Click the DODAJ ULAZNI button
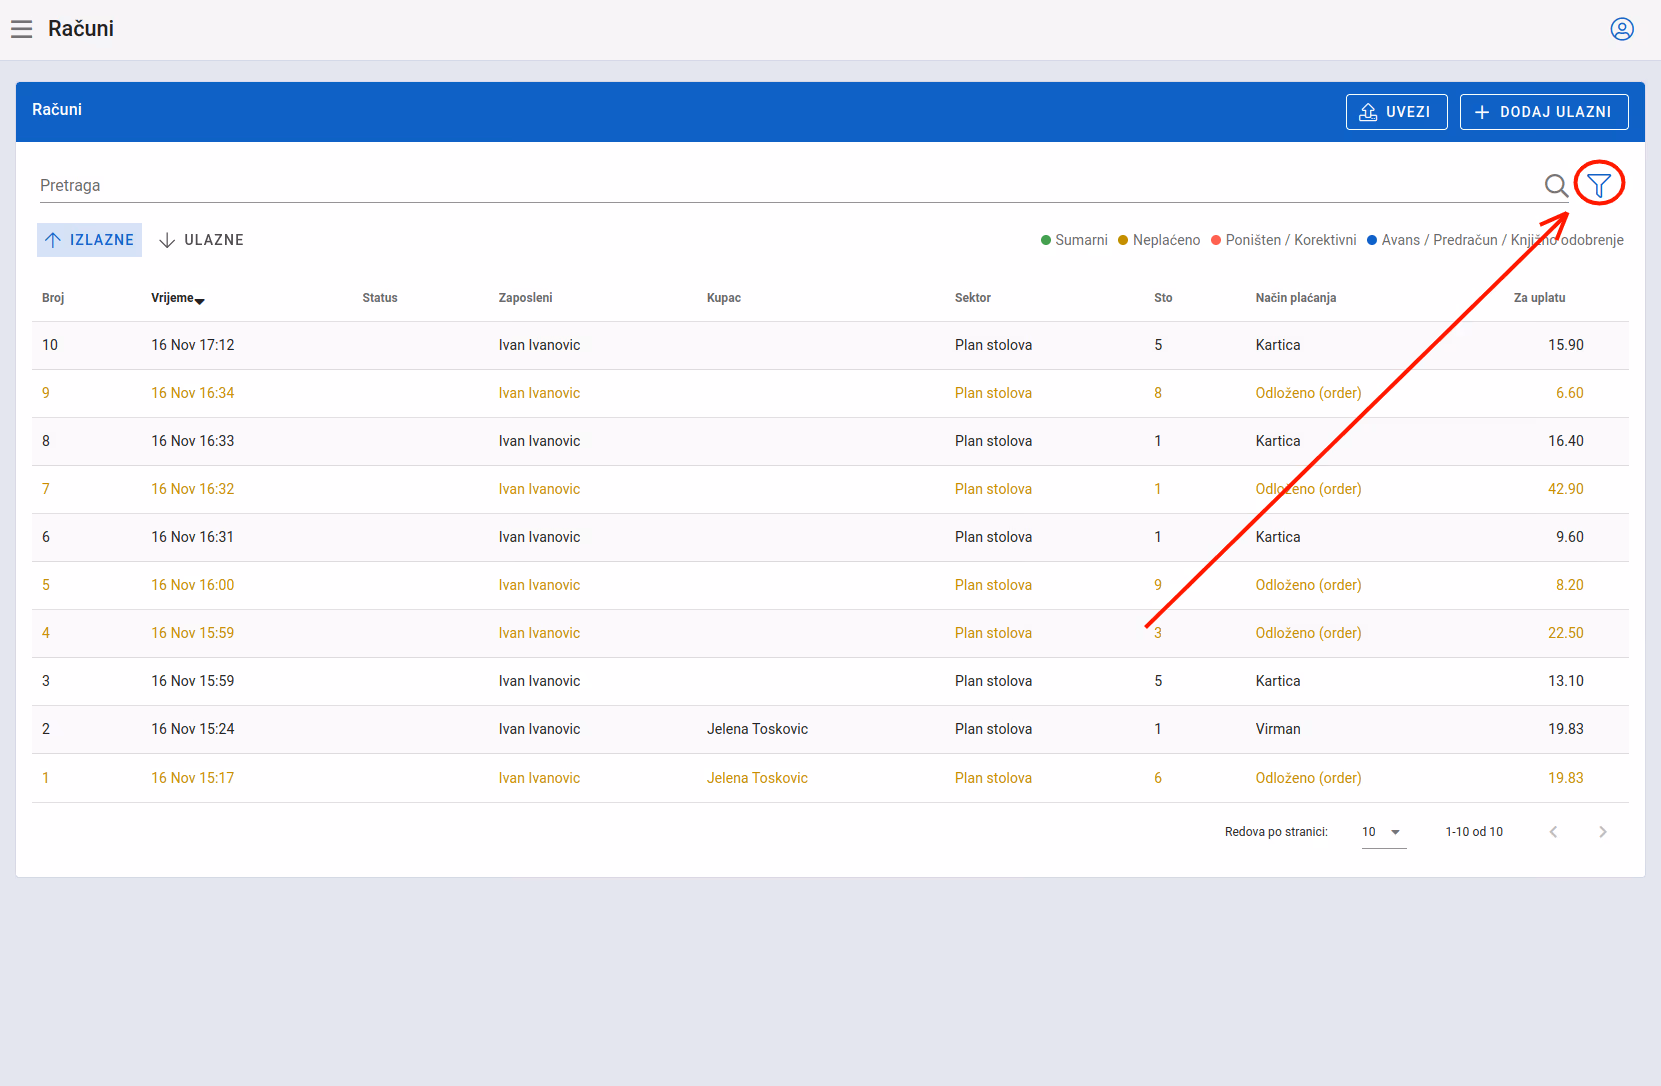This screenshot has width=1661, height=1086. tap(1544, 112)
